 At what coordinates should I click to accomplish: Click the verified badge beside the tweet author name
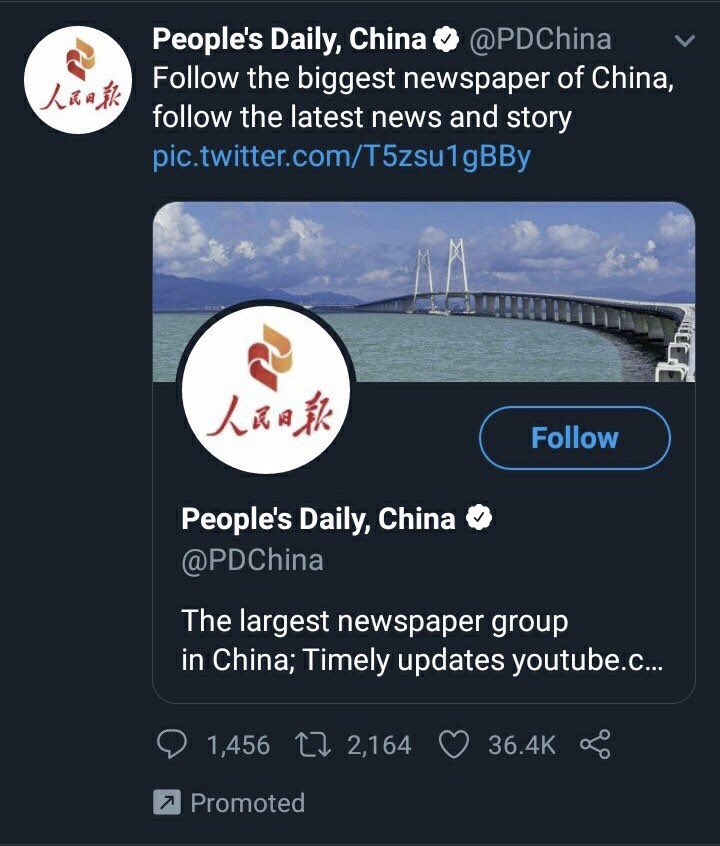[446, 39]
